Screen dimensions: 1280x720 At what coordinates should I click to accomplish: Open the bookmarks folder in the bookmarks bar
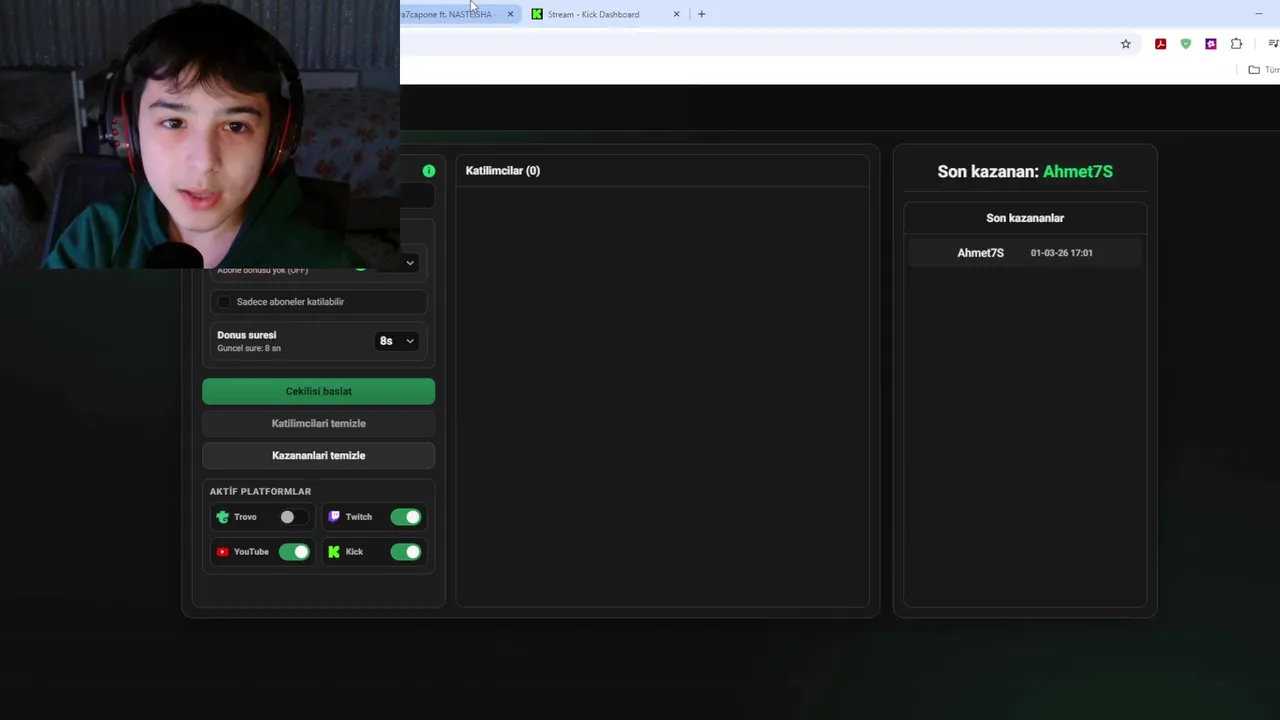tap(1263, 70)
